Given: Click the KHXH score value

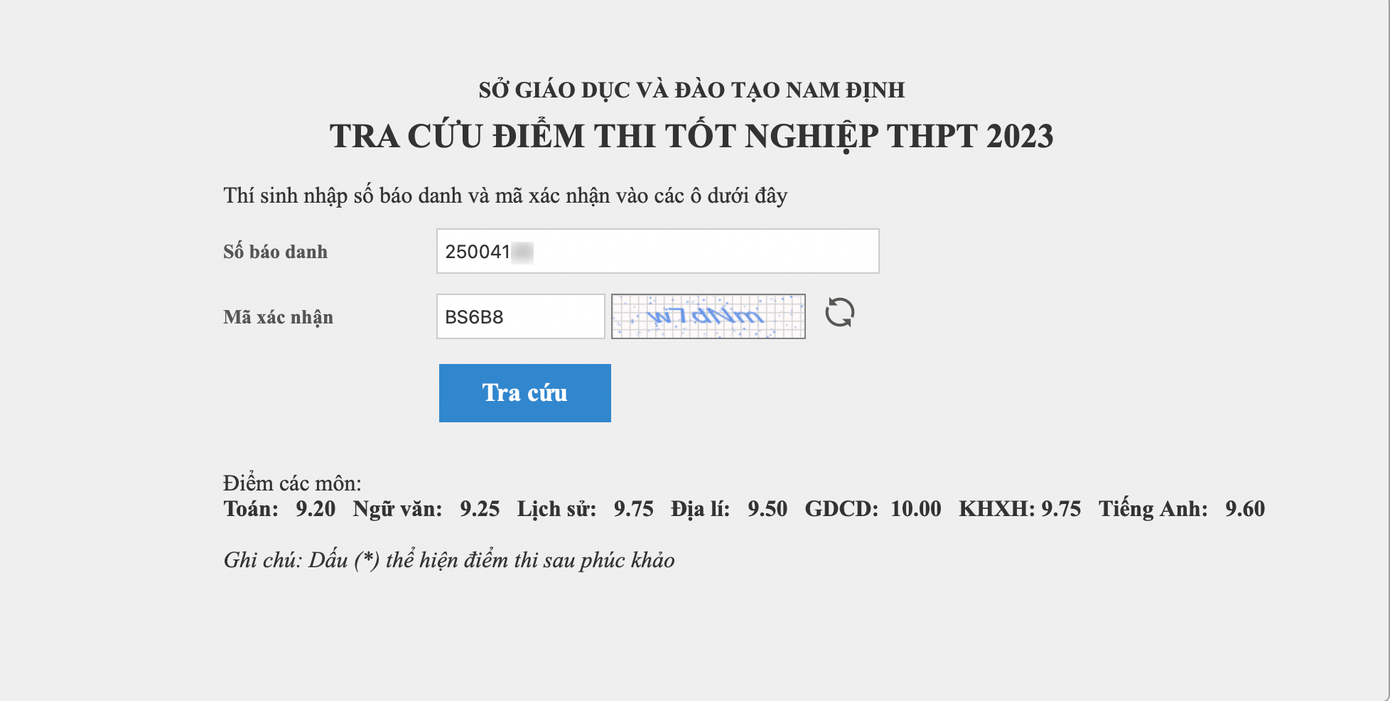Looking at the screenshot, I should [1061, 509].
